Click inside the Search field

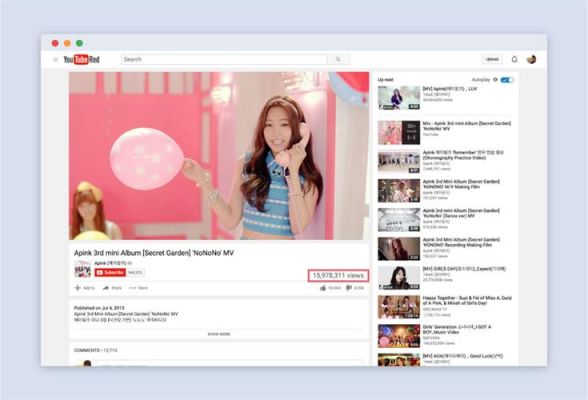pos(224,59)
